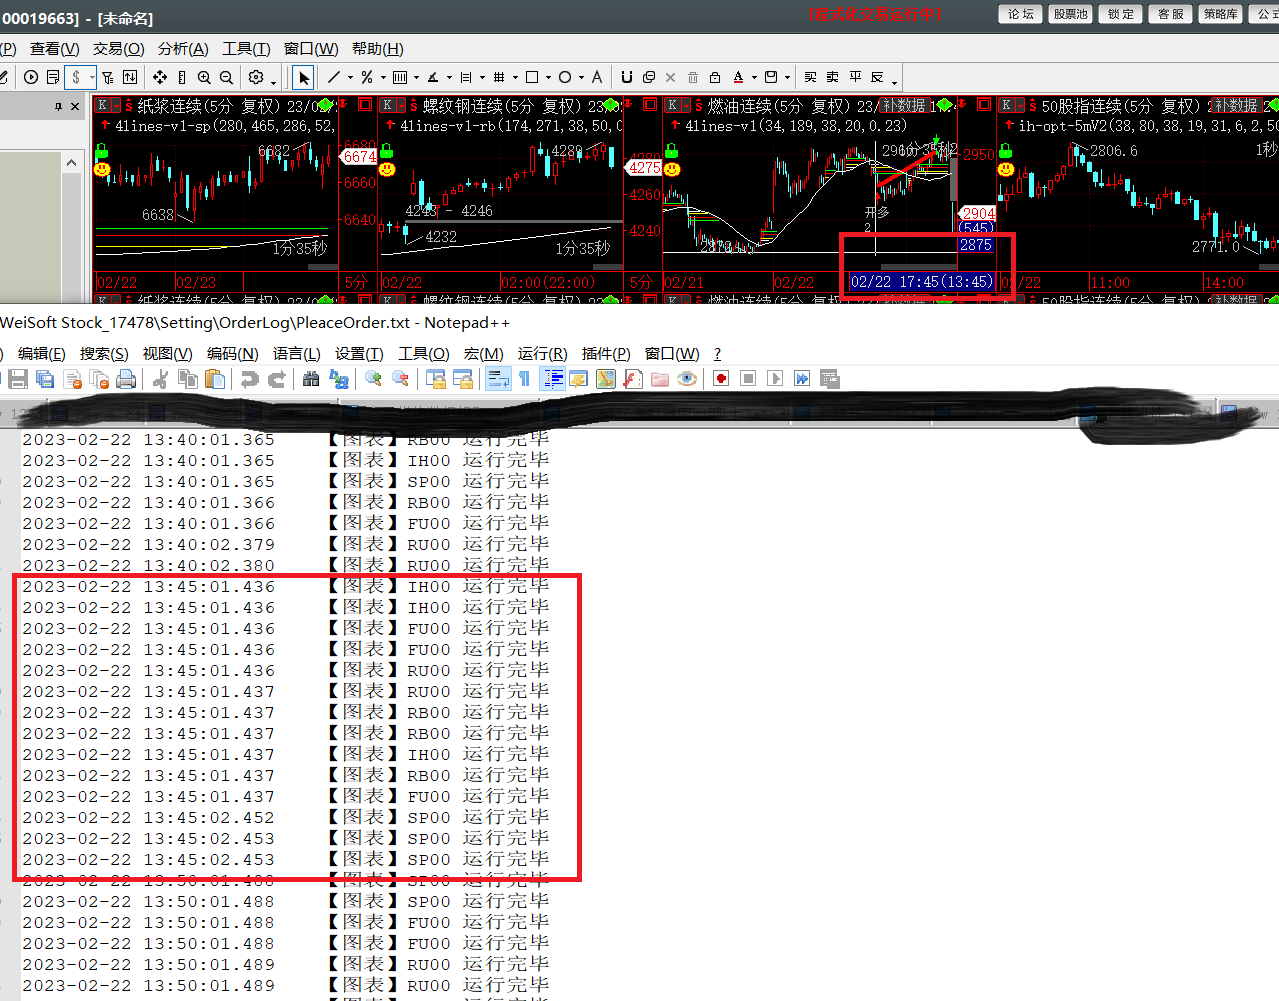Click the 锁定 button

tap(1120, 14)
